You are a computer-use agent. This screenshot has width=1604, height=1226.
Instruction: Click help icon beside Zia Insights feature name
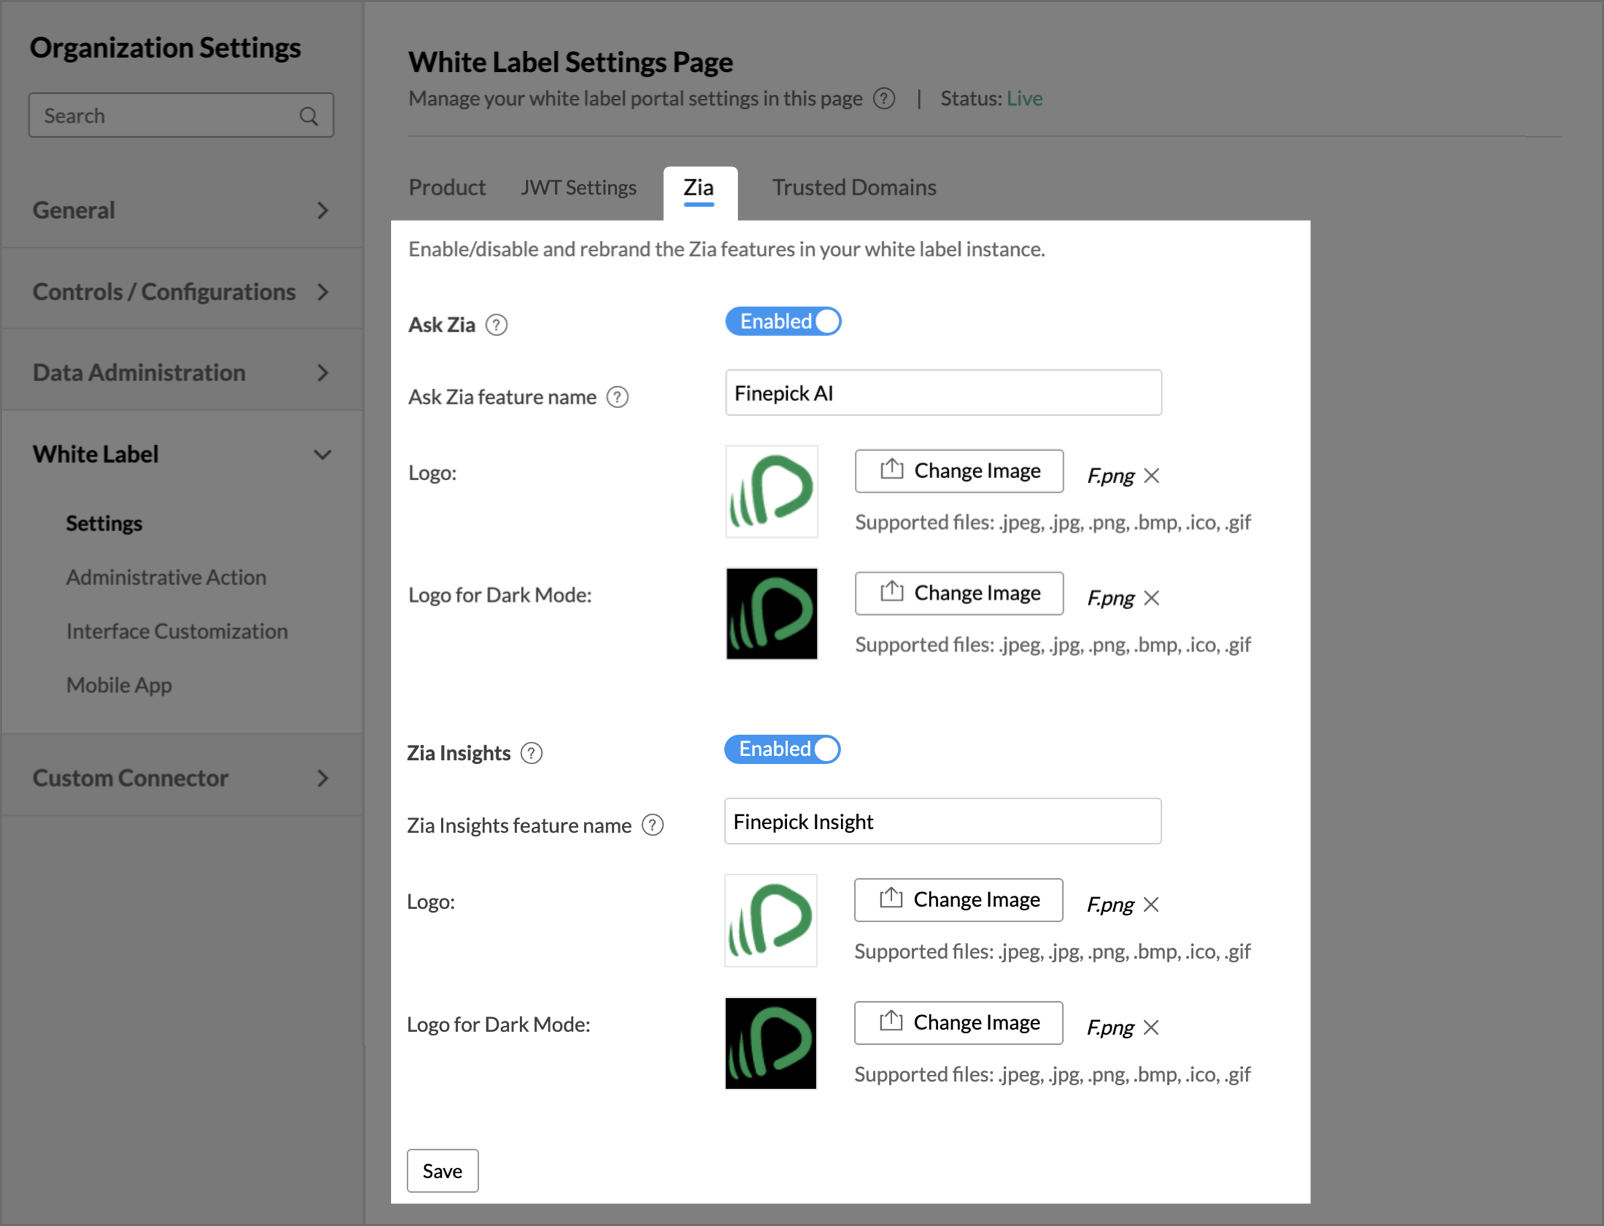coord(653,825)
